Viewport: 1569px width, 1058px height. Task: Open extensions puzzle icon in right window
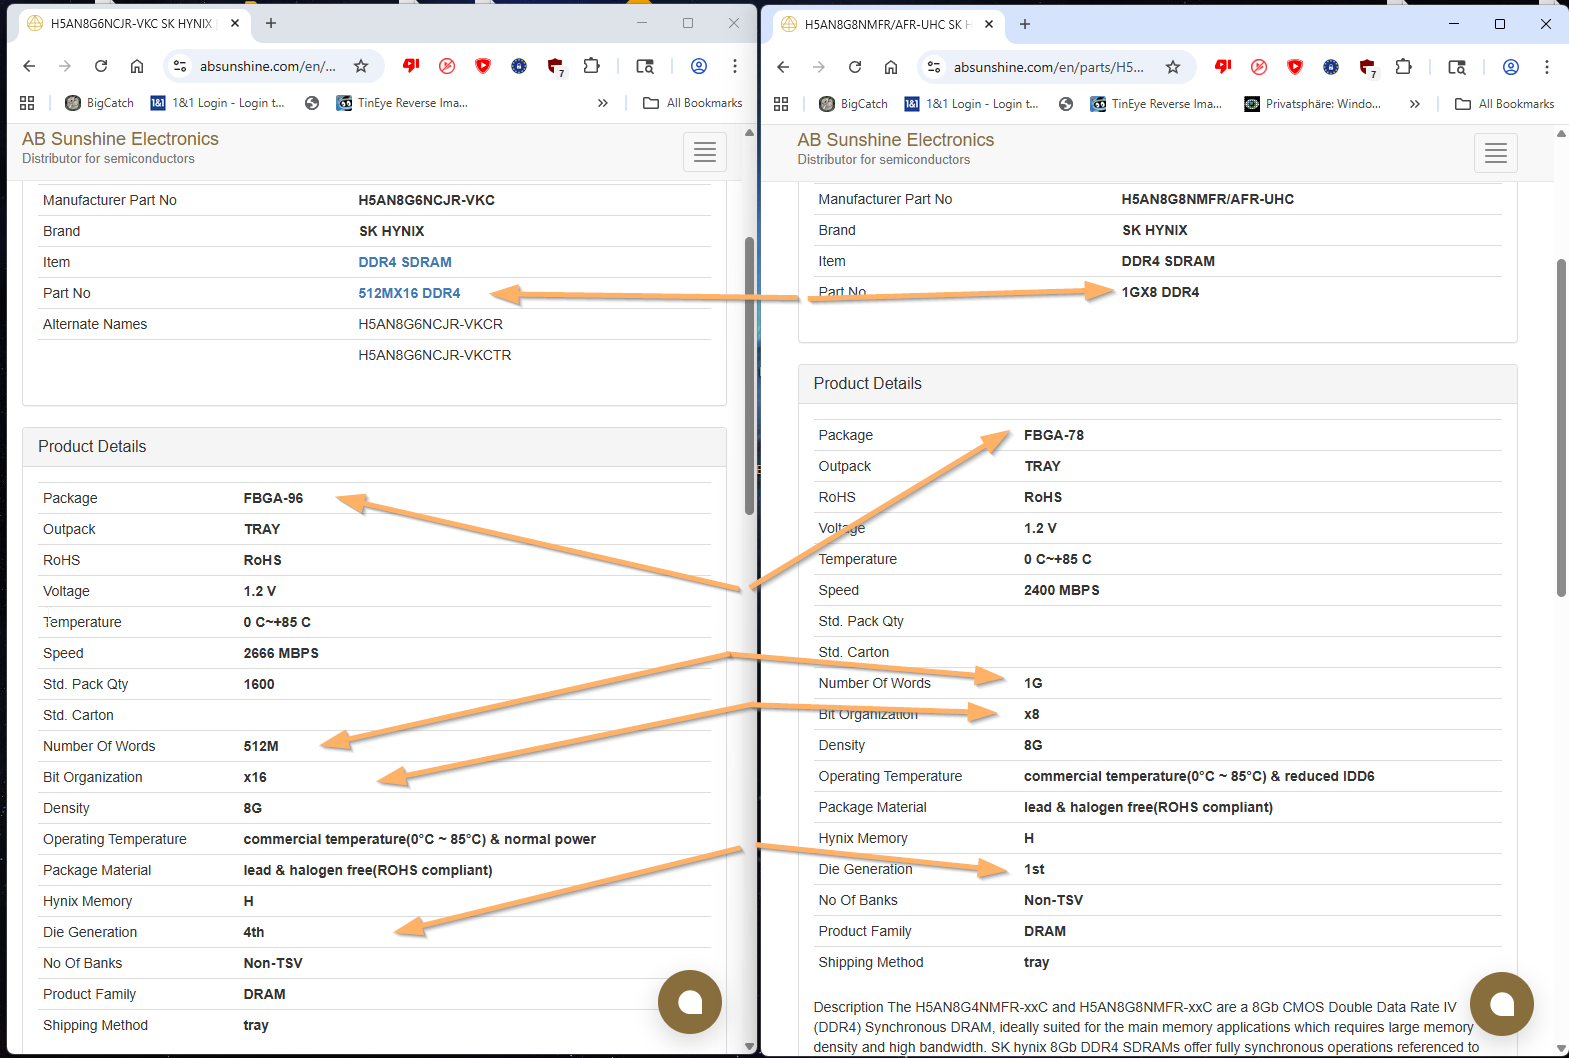coord(1404,67)
